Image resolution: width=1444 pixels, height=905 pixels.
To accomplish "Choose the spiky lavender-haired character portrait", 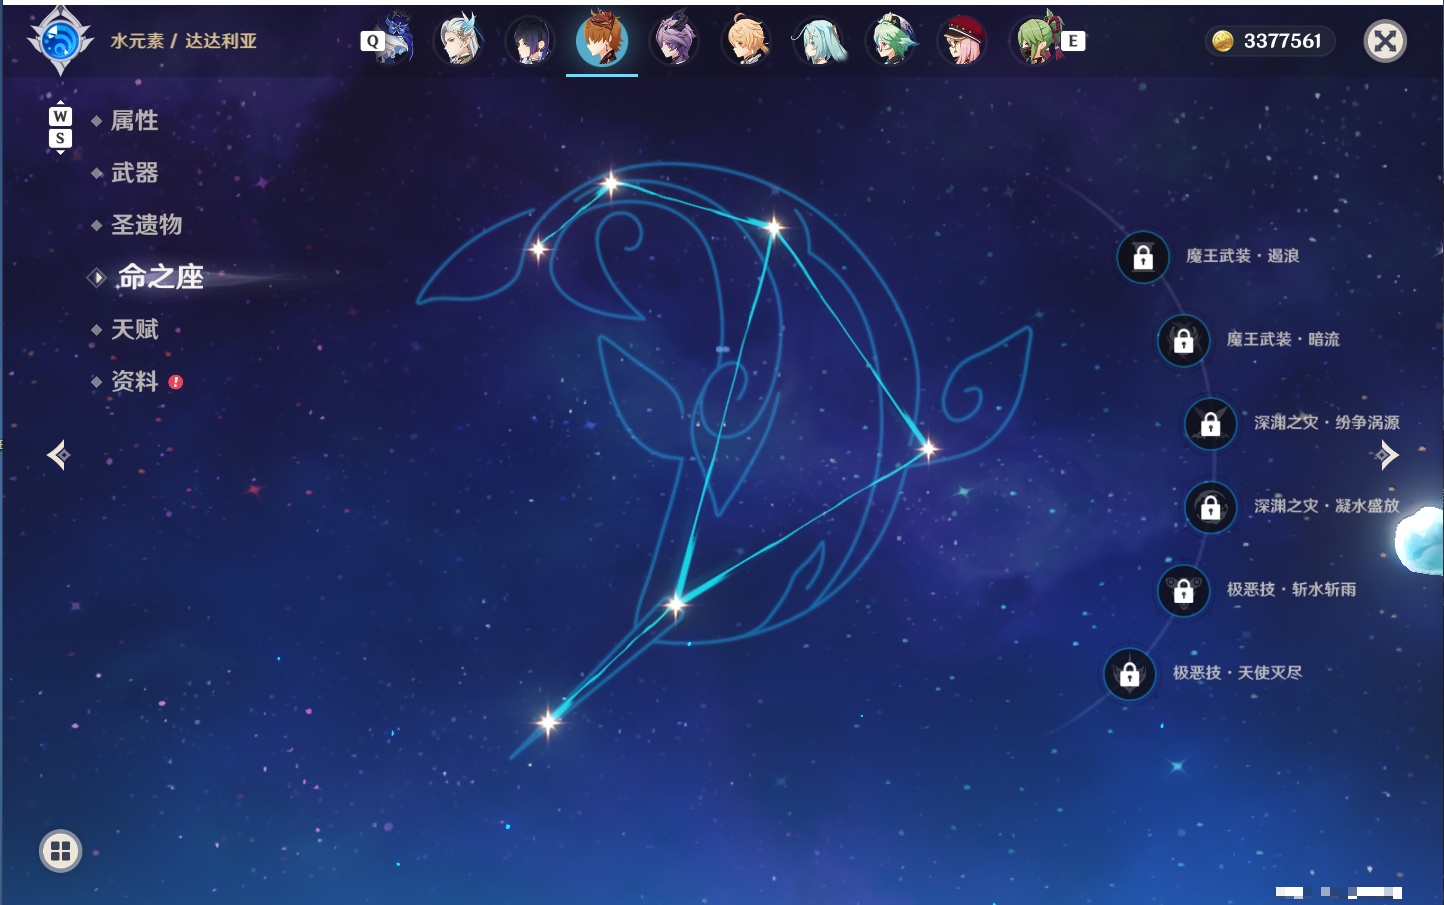I will click(x=674, y=40).
